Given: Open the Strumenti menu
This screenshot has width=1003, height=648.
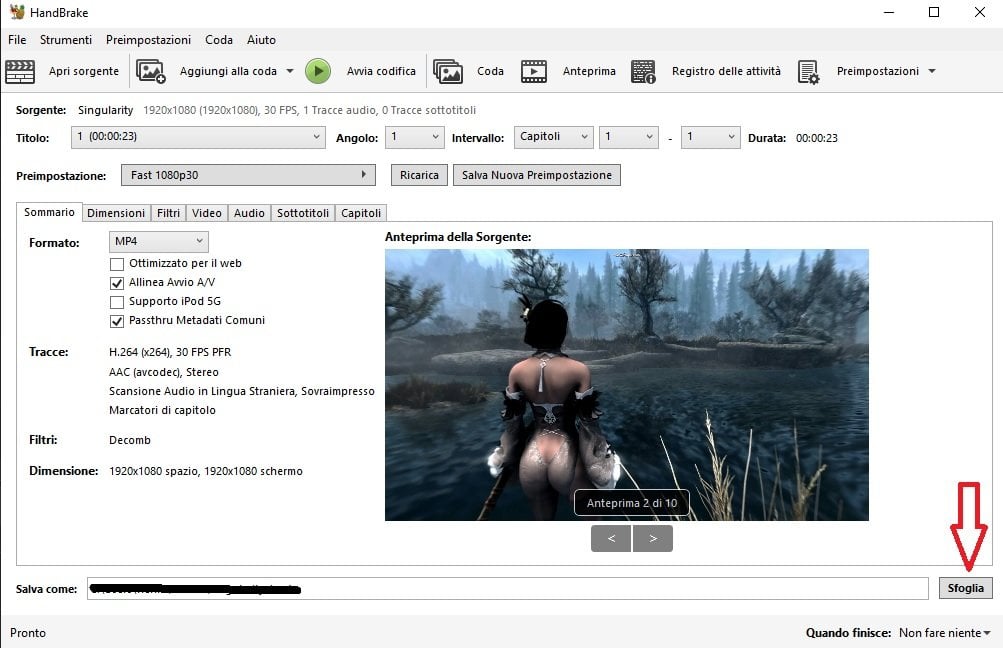Looking at the screenshot, I should [66, 40].
